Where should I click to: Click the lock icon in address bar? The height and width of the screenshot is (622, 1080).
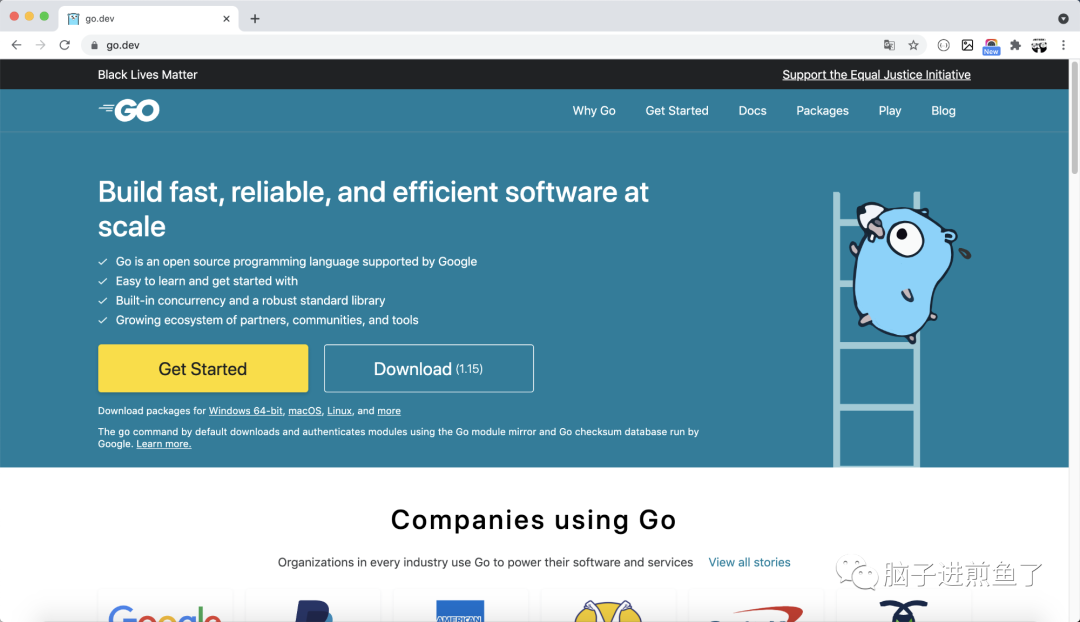[x=94, y=45]
